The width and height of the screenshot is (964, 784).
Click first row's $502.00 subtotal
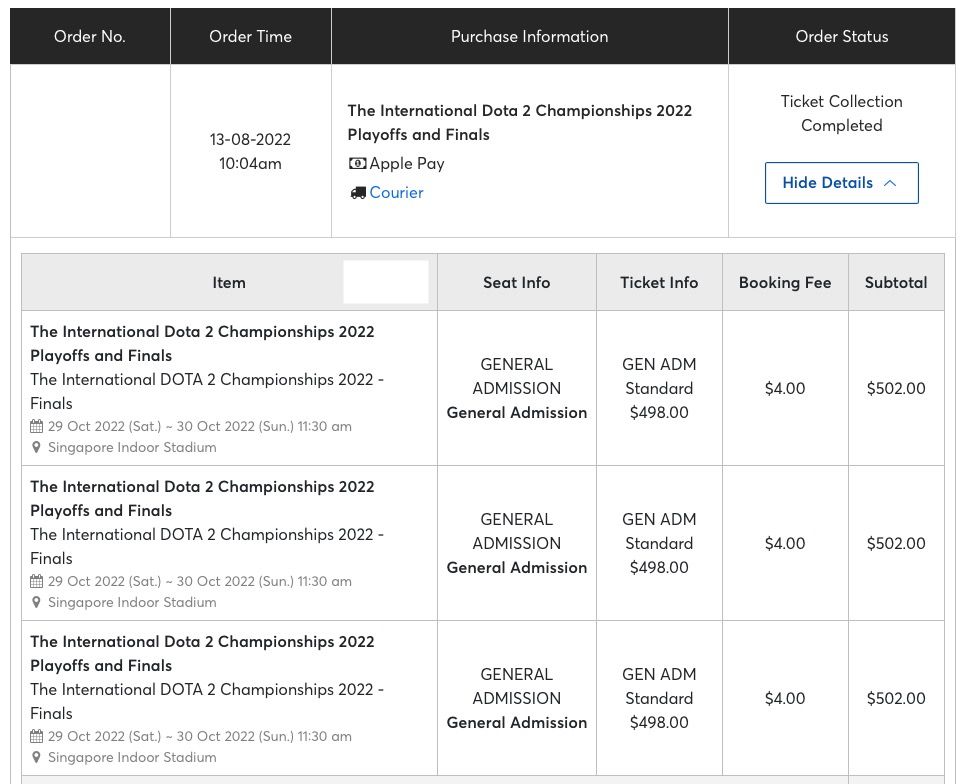click(896, 389)
